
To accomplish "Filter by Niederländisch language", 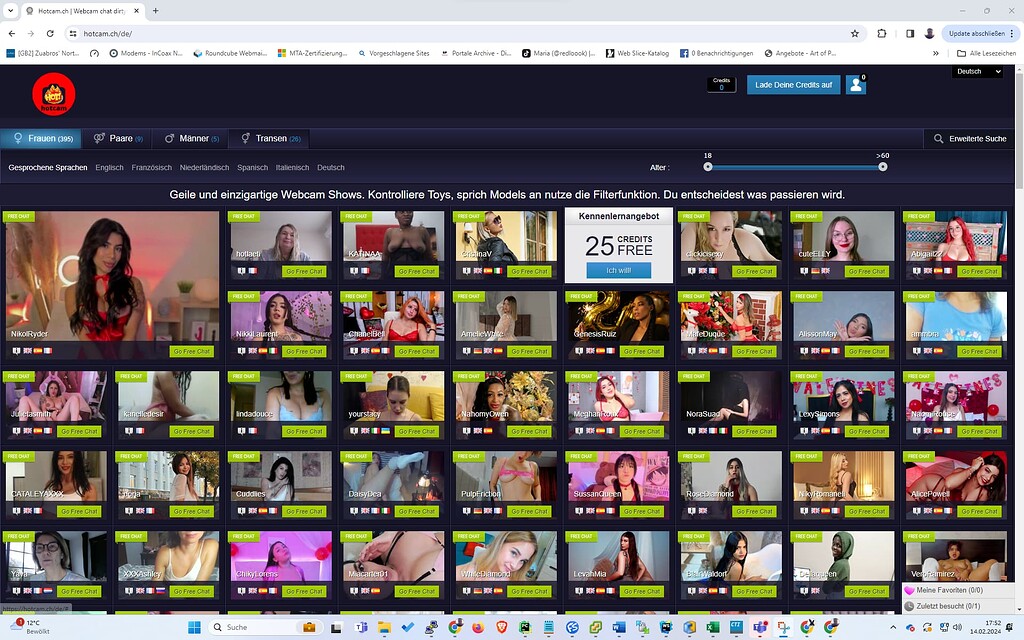I will 204,167.
